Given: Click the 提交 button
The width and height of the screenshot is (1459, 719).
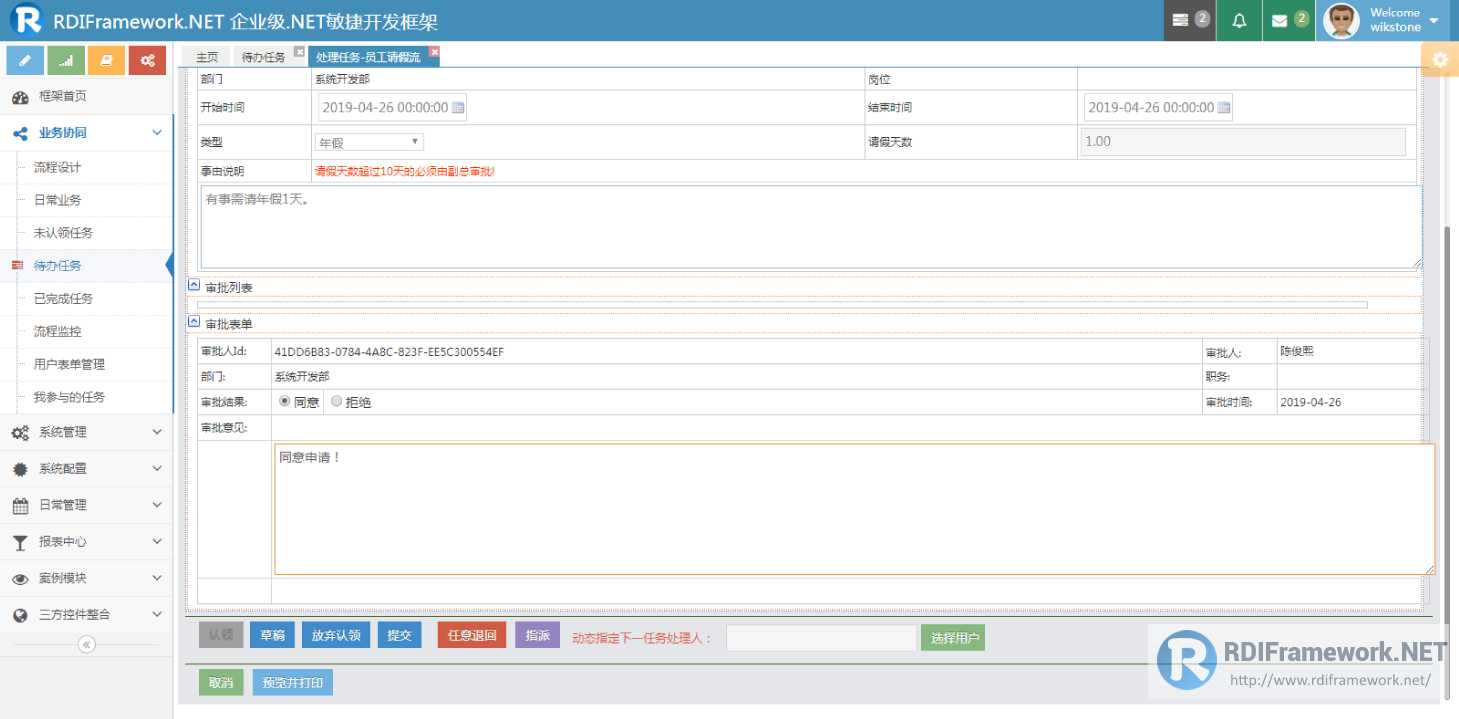Looking at the screenshot, I should coord(399,635).
